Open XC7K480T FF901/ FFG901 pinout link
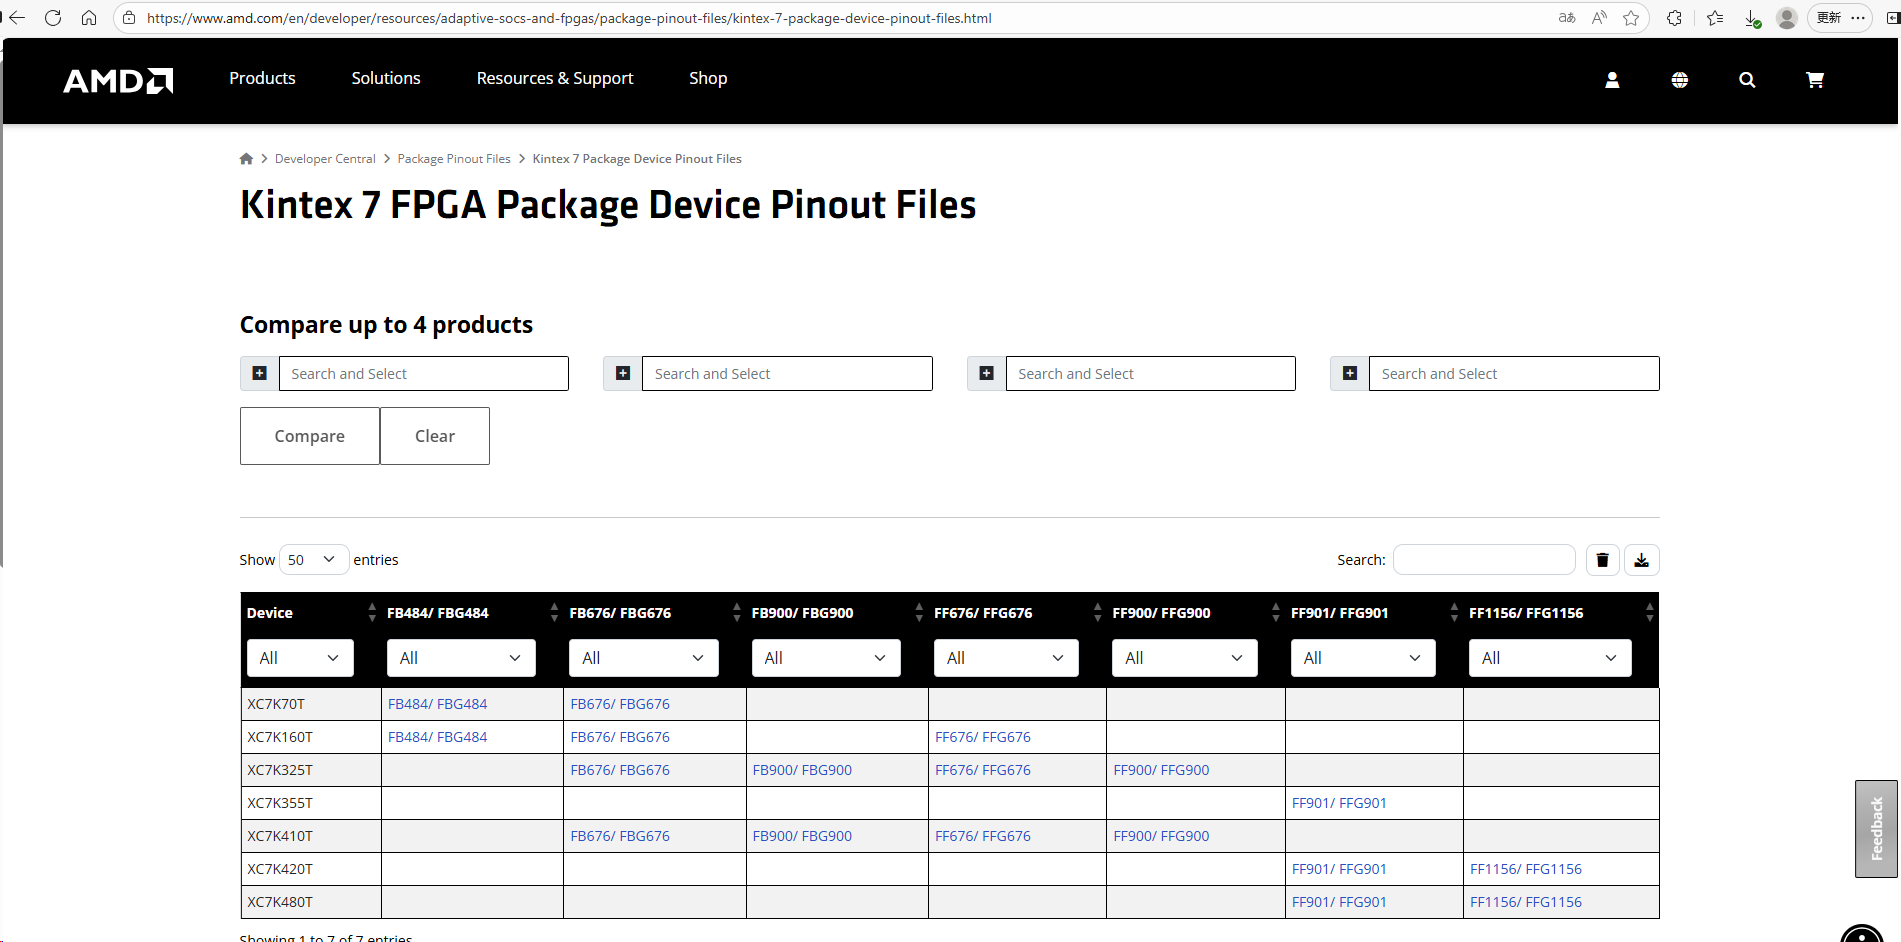The image size is (1901, 942). click(1339, 902)
